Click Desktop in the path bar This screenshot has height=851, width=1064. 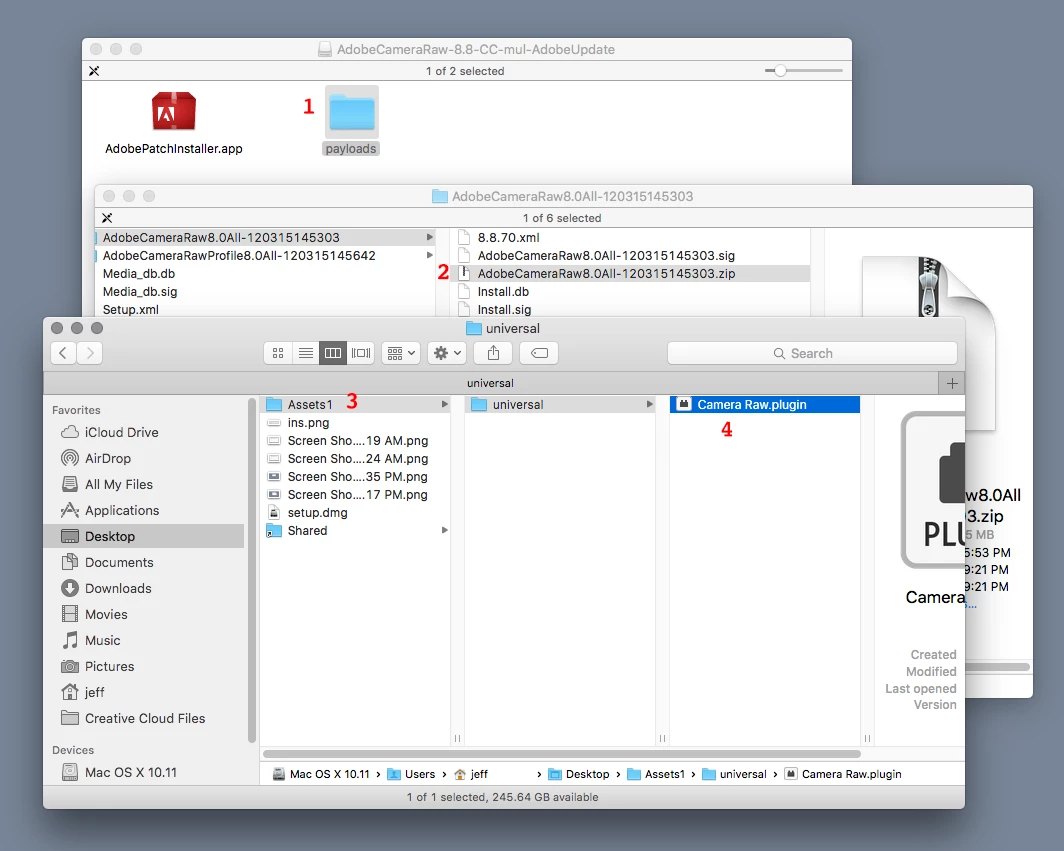click(579, 774)
